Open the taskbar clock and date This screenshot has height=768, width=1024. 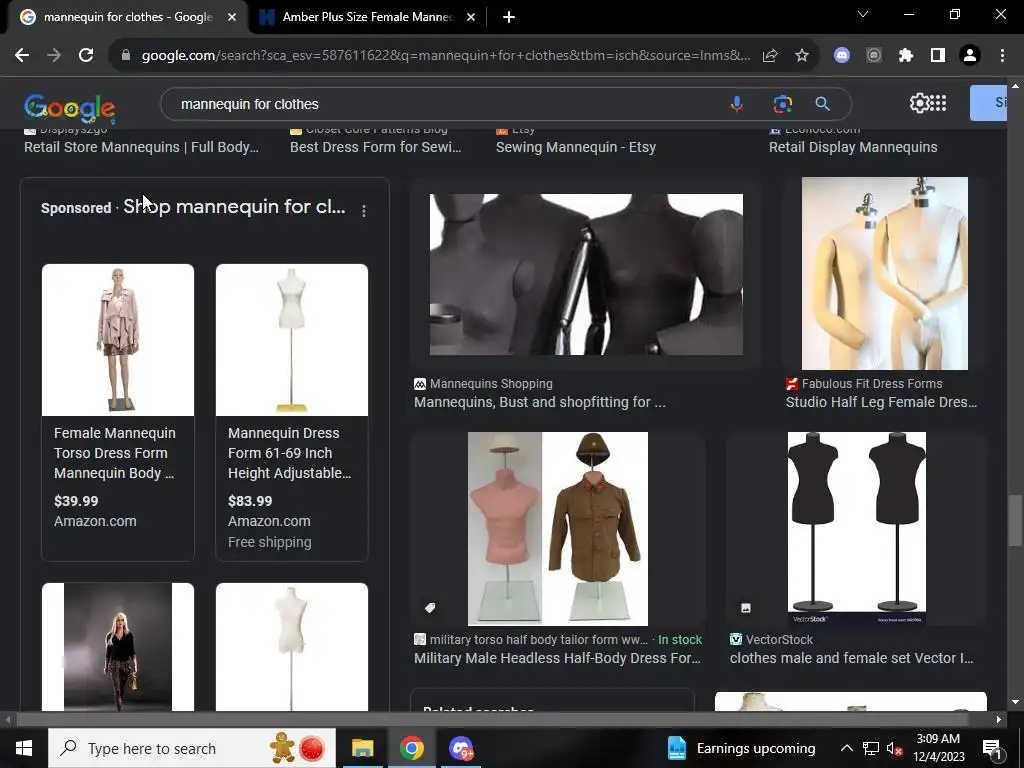pyautogui.click(x=938, y=748)
